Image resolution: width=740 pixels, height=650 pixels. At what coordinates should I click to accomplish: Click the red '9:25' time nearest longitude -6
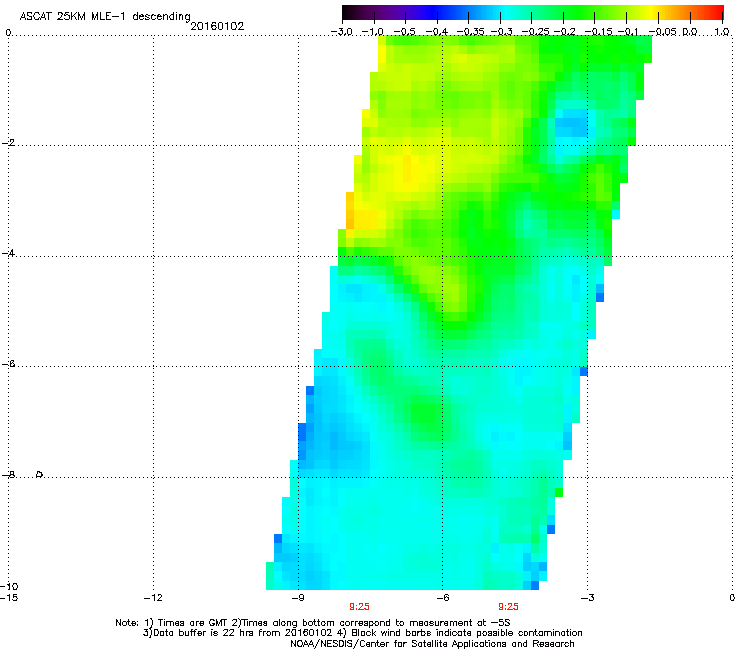coord(508,607)
